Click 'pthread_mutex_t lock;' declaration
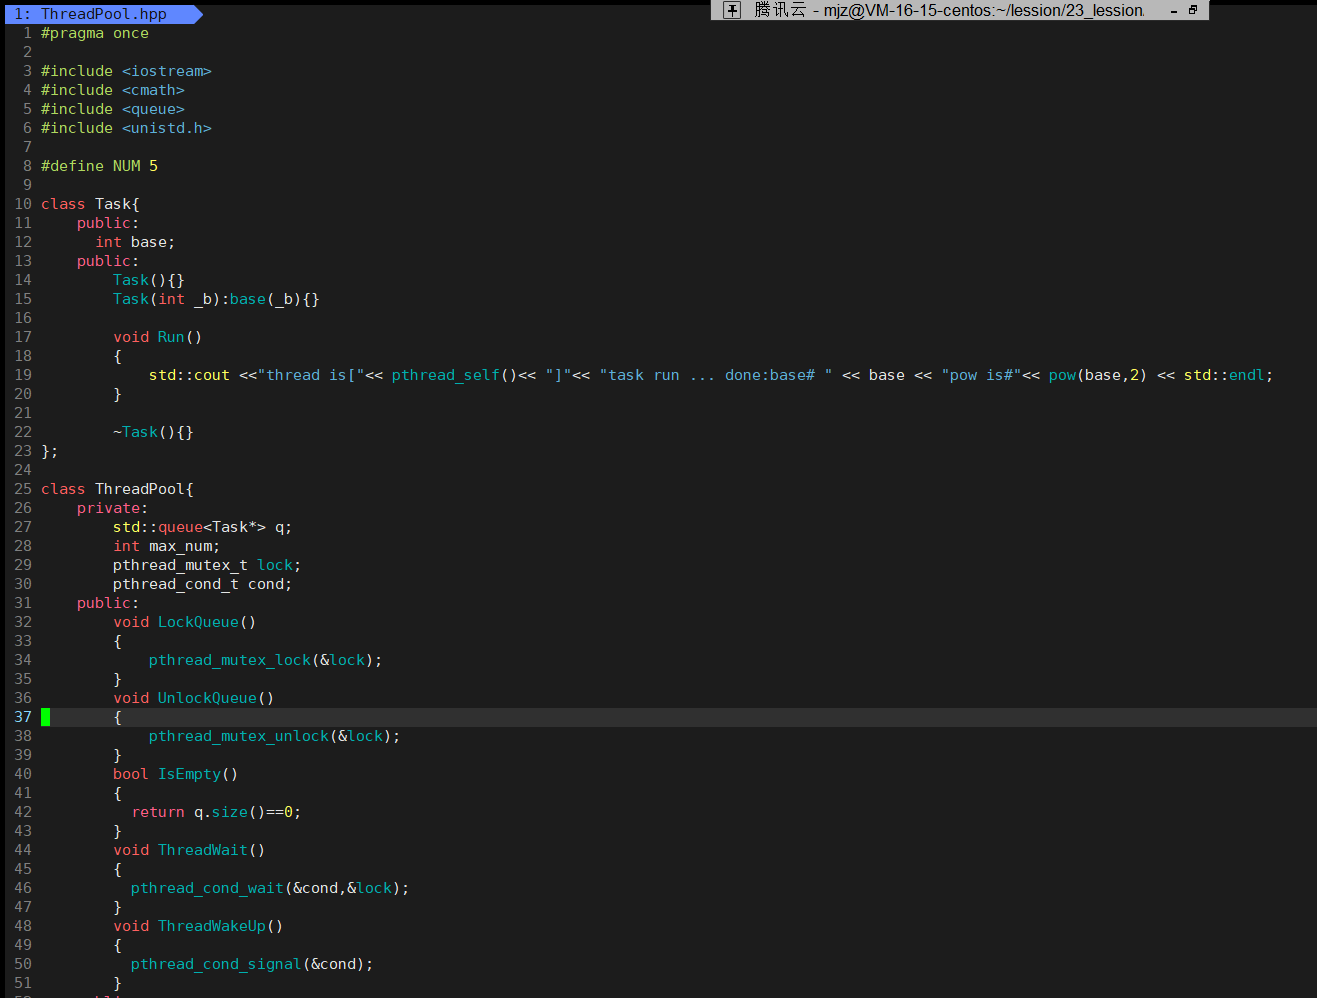 207,565
